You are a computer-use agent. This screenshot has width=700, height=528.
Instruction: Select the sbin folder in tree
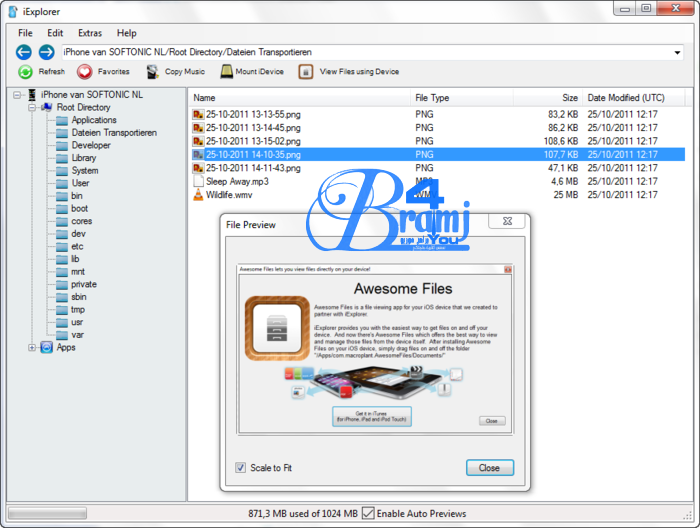point(79,297)
